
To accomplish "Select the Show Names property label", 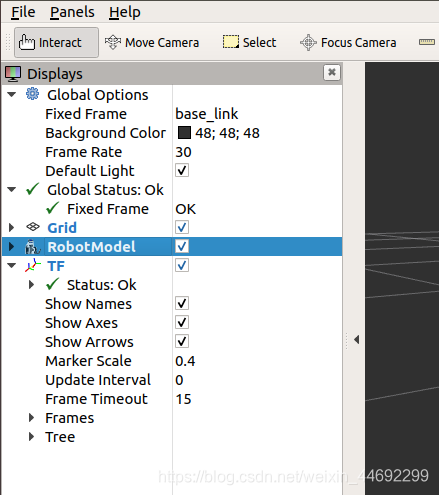I will pos(88,304).
